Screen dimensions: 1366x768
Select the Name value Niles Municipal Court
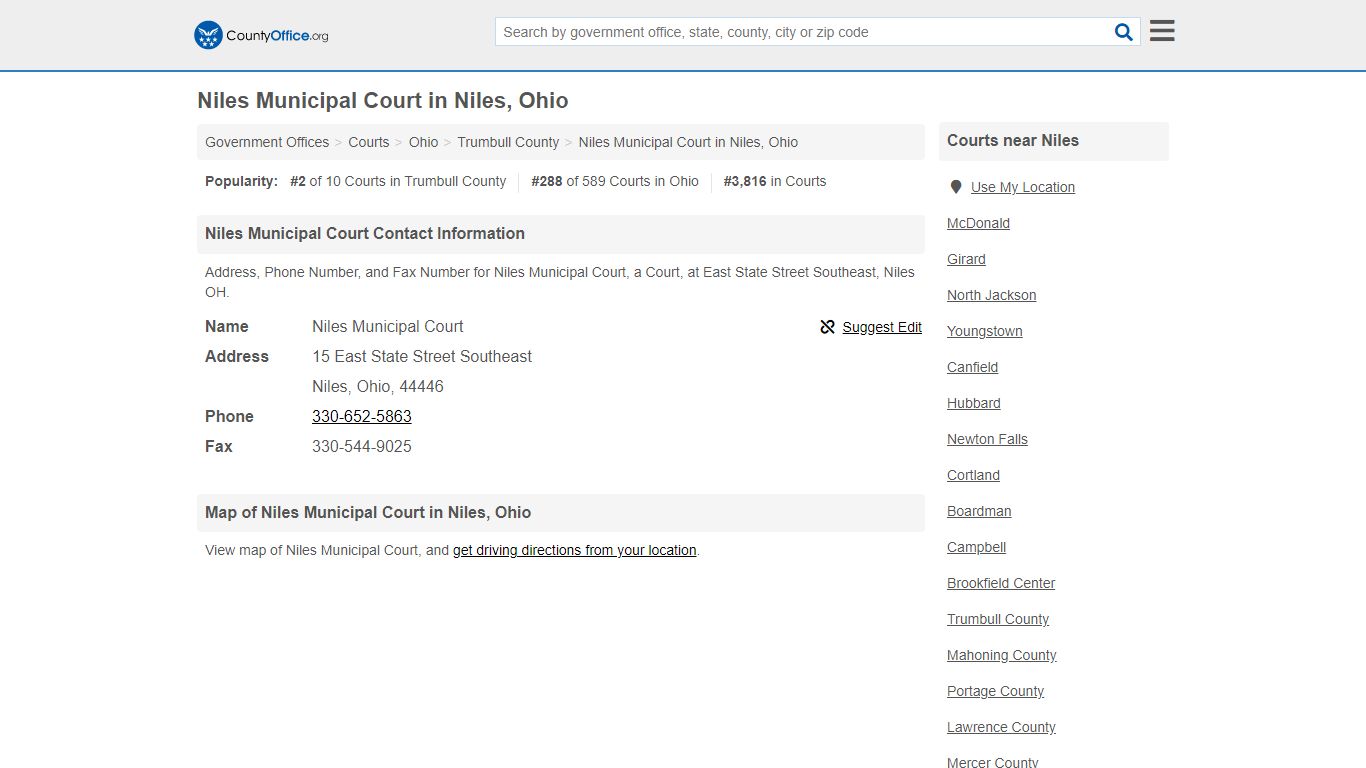388,326
